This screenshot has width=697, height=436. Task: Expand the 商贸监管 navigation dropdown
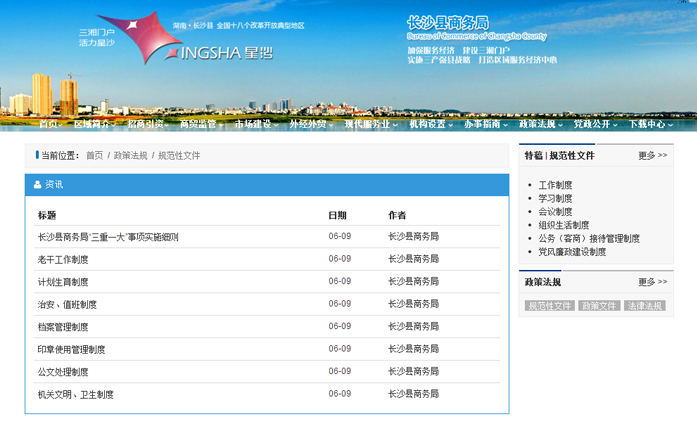[201, 124]
